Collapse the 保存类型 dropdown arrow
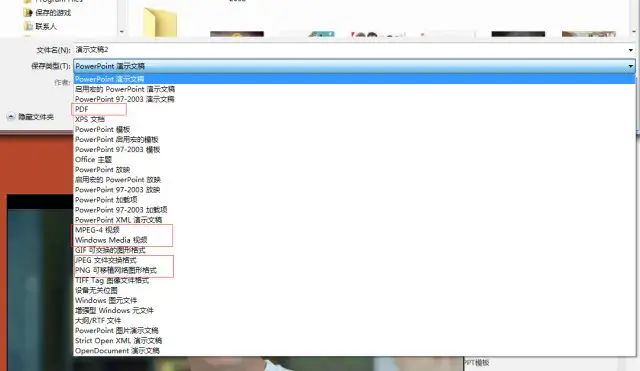The height and width of the screenshot is (371, 640). (x=631, y=66)
